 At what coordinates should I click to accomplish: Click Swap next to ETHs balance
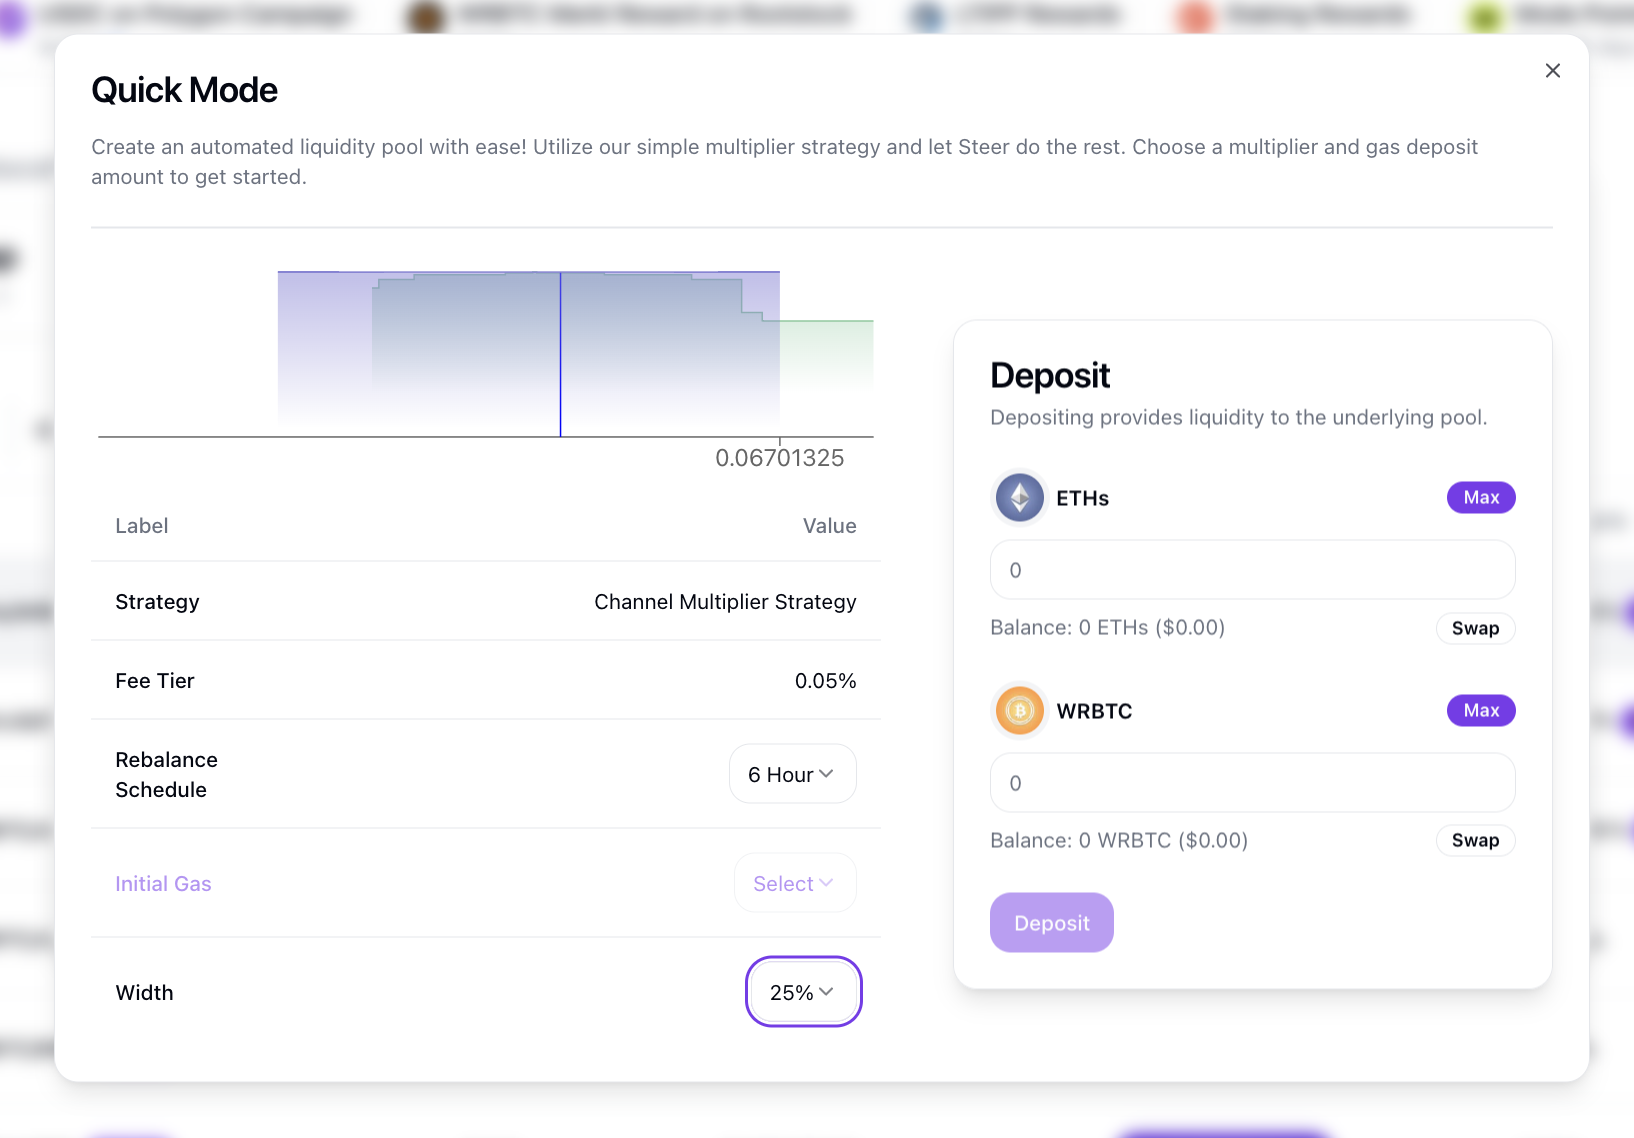pyautogui.click(x=1475, y=628)
